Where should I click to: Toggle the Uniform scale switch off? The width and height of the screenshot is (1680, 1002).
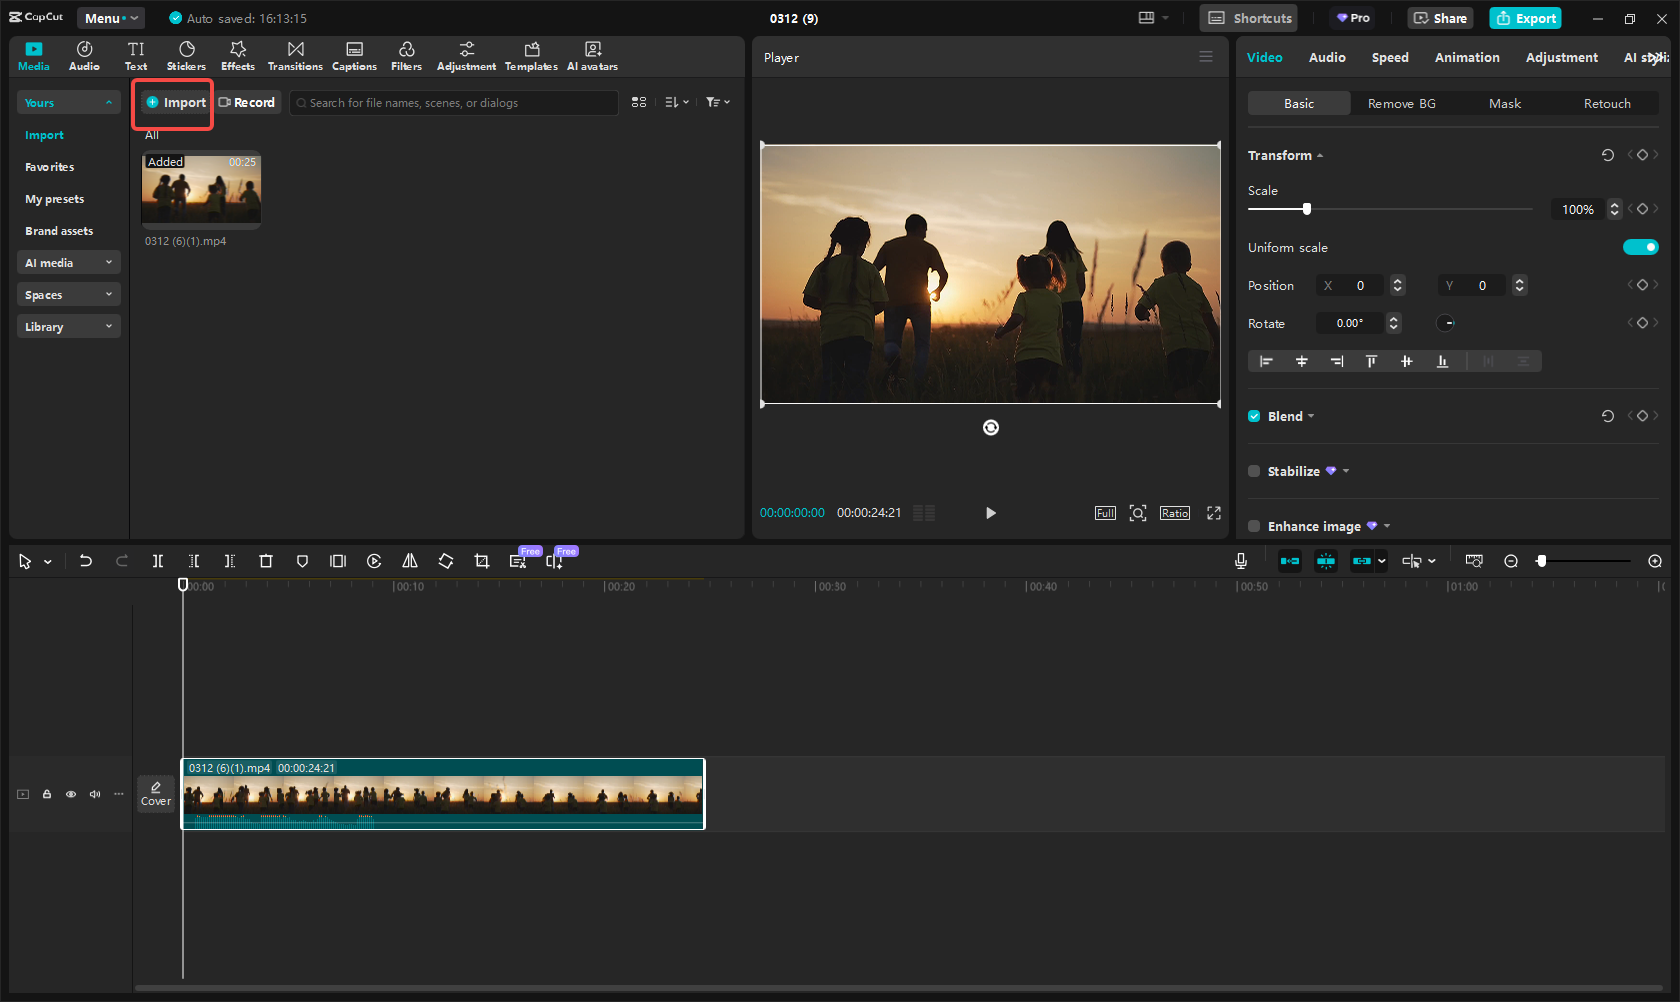(x=1640, y=247)
